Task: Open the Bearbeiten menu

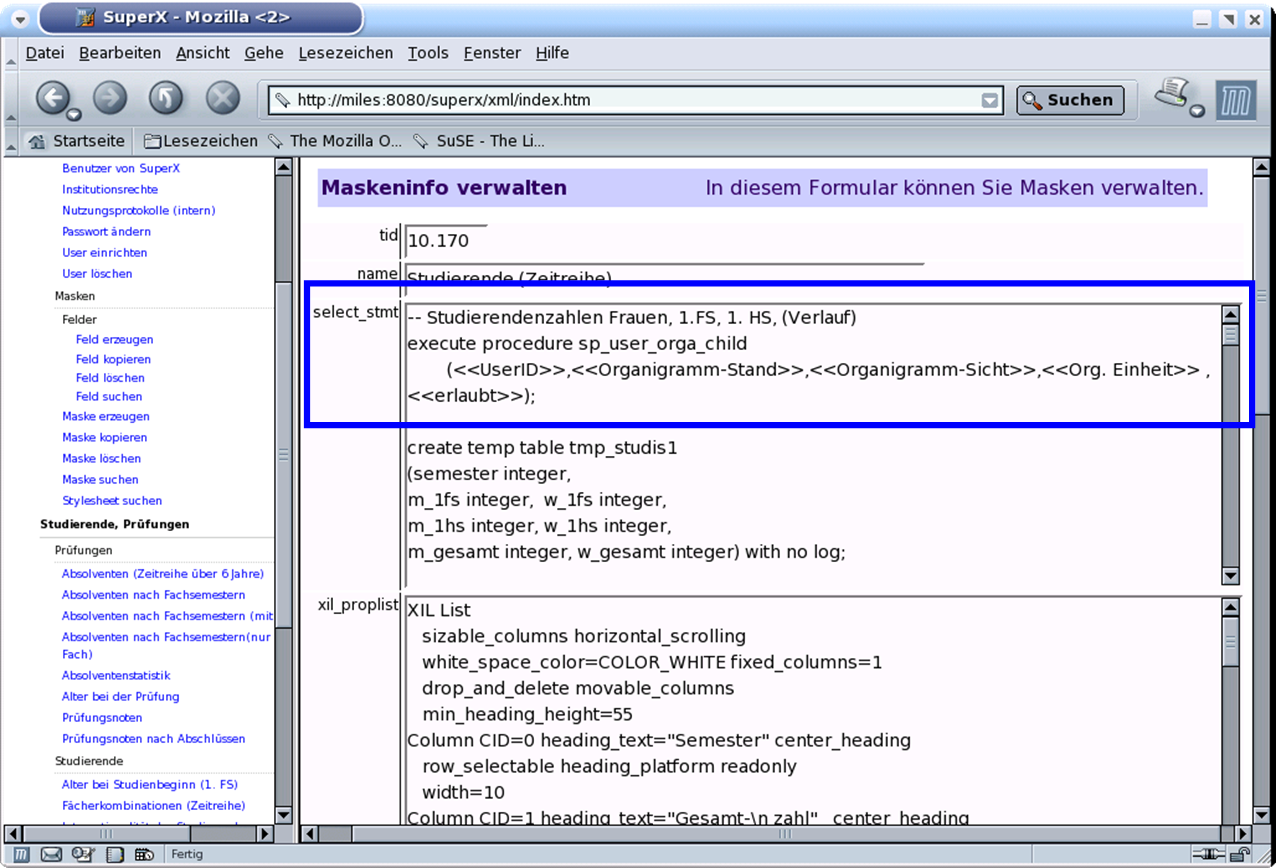Action: [x=120, y=53]
